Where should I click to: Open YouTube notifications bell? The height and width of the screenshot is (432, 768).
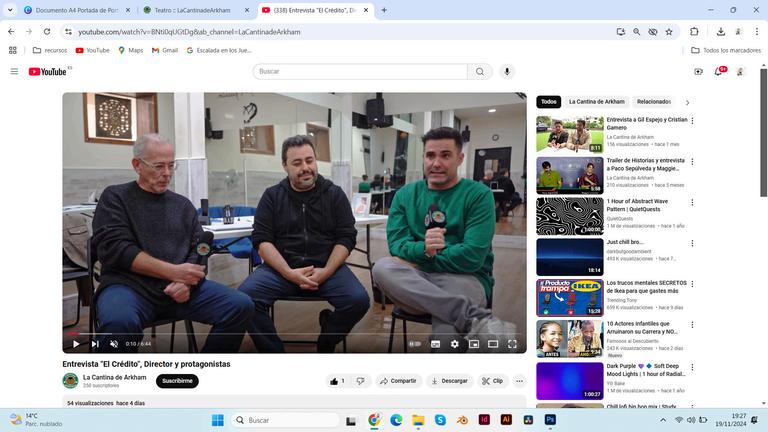coord(719,72)
